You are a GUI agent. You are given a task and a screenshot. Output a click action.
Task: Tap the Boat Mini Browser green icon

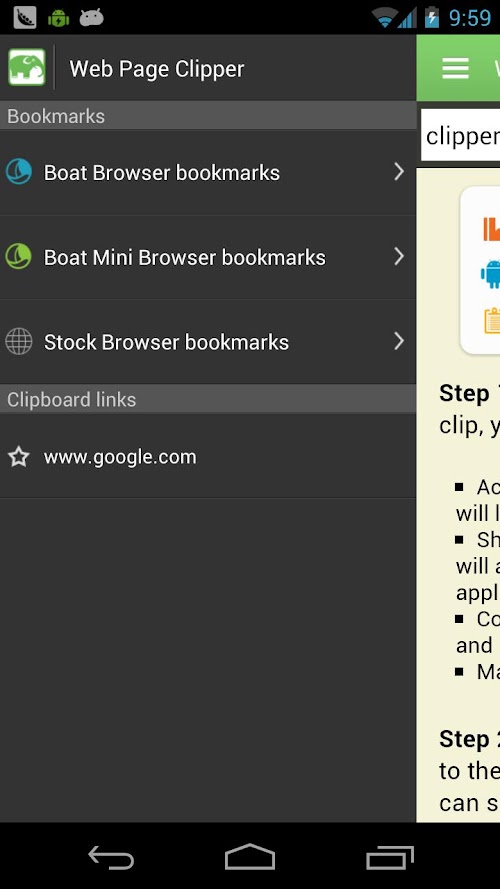click(19, 256)
